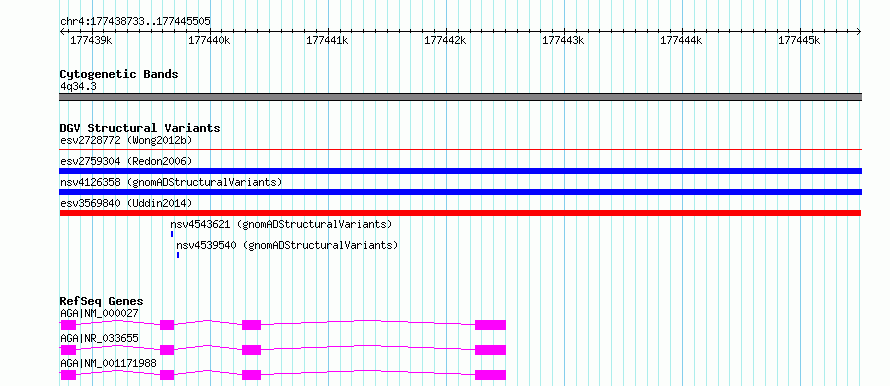Image resolution: width=890 pixels, height=386 pixels.
Task: Click the 177439k ruler tick label
Action: pyautogui.click(x=90, y=40)
